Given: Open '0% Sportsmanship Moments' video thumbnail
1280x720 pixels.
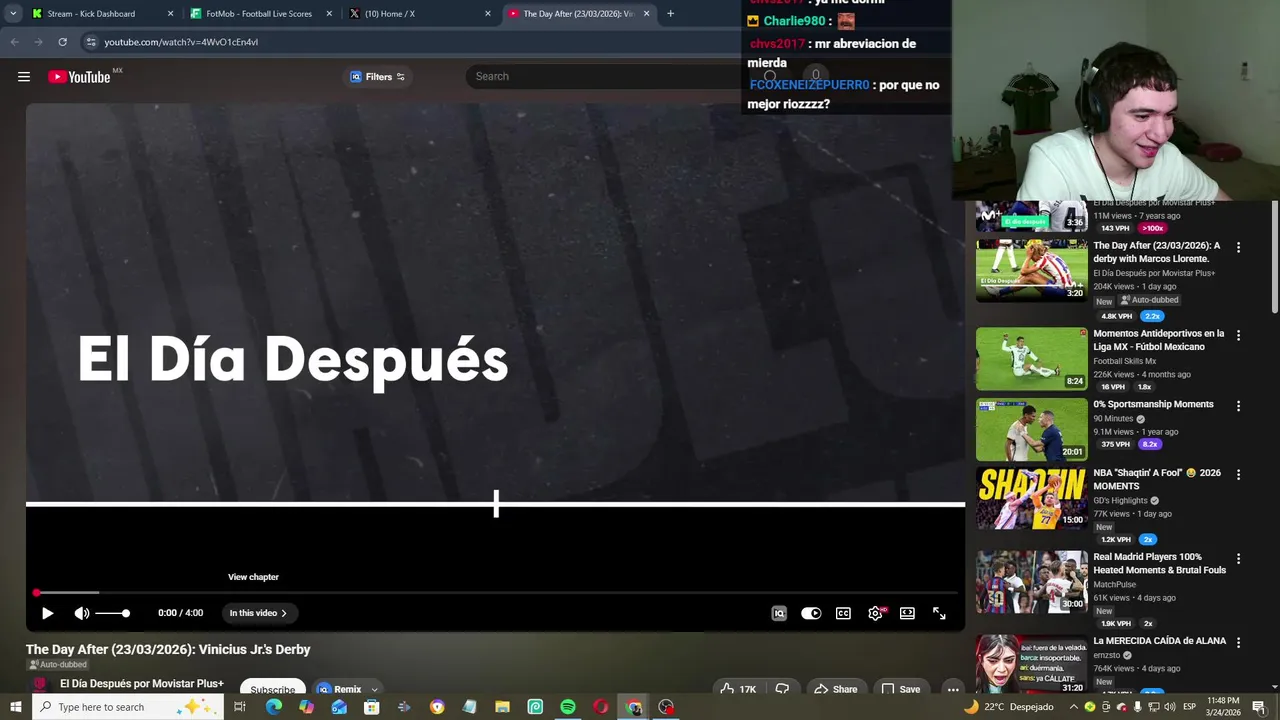Looking at the screenshot, I should click(x=1031, y=429).
